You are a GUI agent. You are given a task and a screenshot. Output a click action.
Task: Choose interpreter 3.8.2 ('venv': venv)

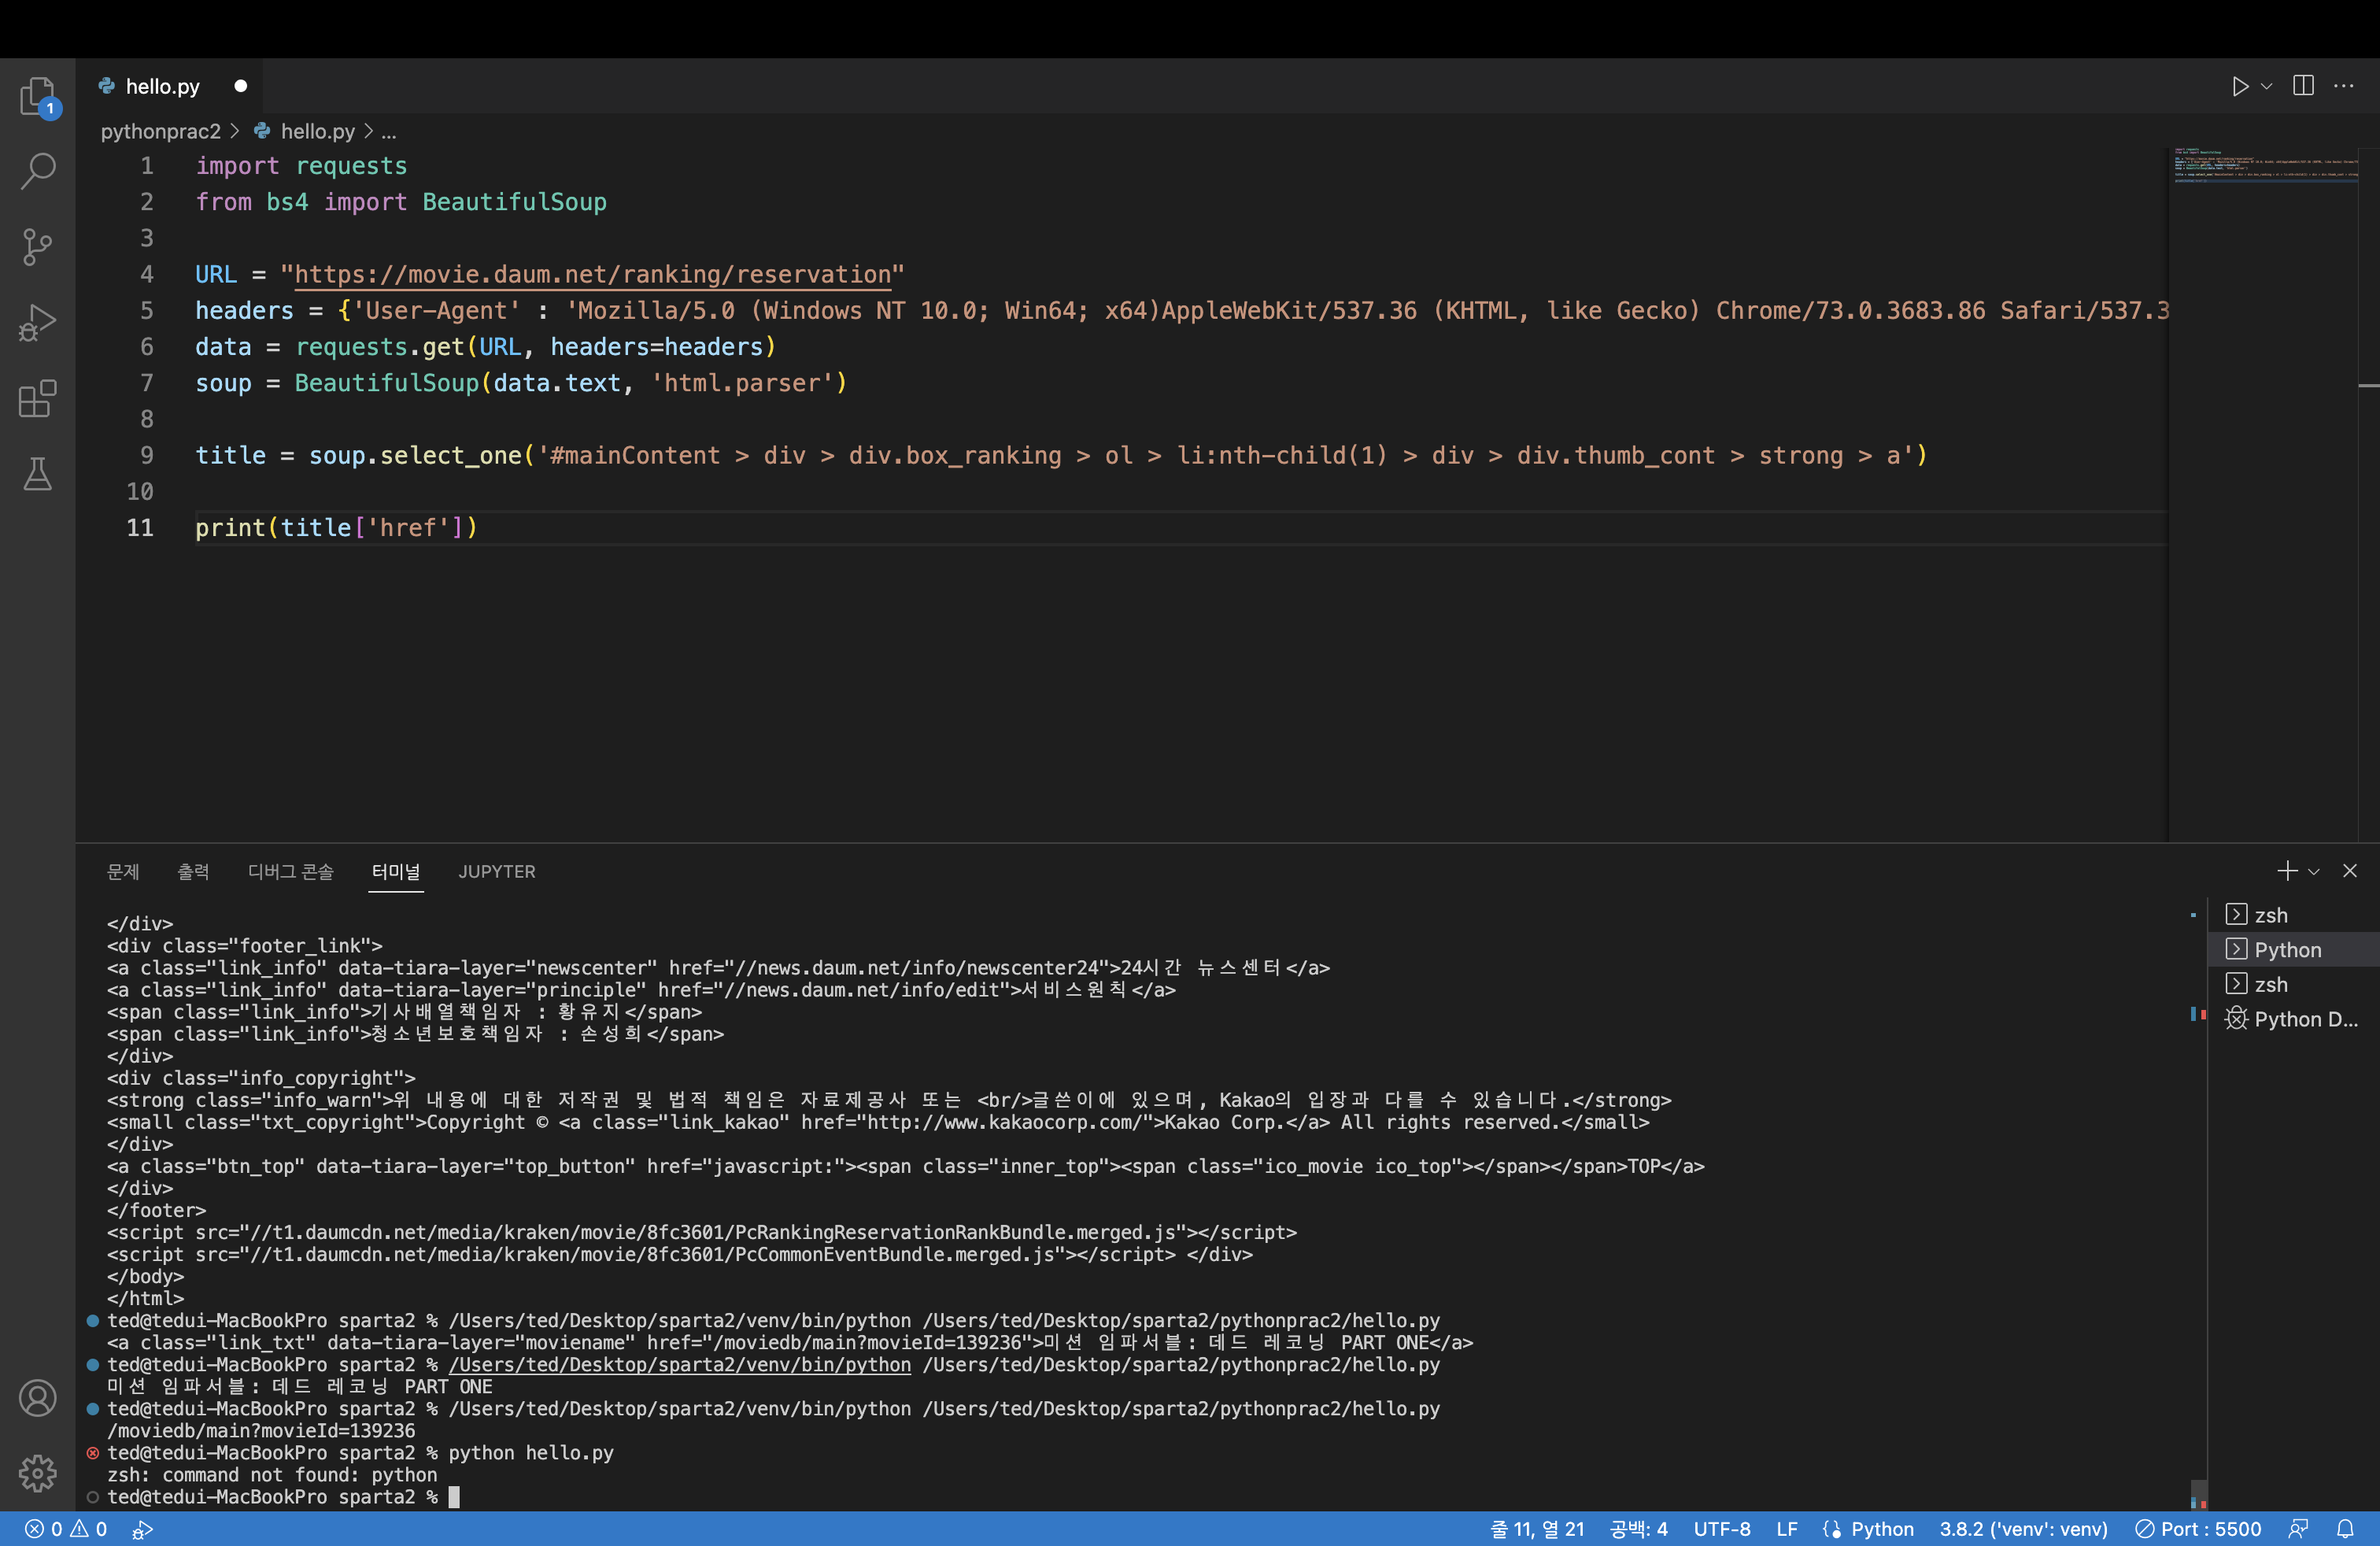(2023, 1529)
